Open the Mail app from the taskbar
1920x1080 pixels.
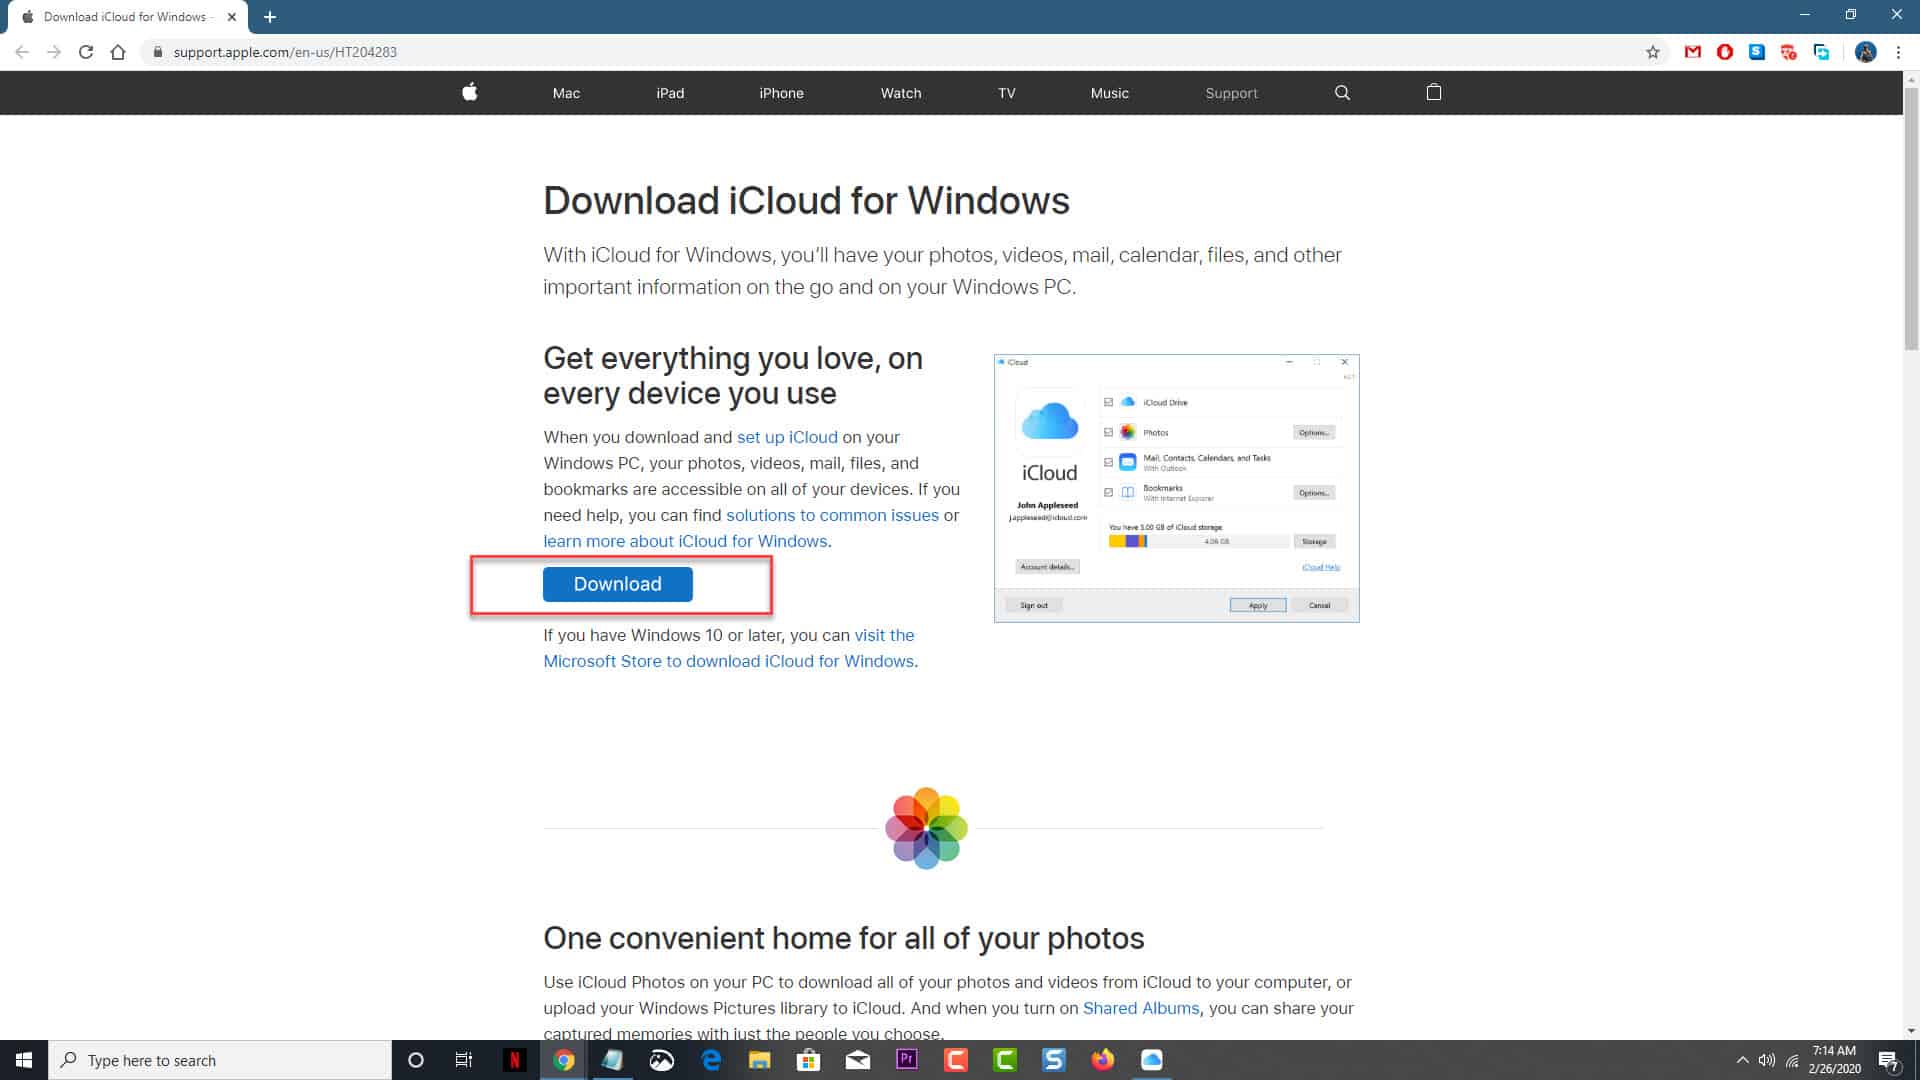(x=858, y=1060)
